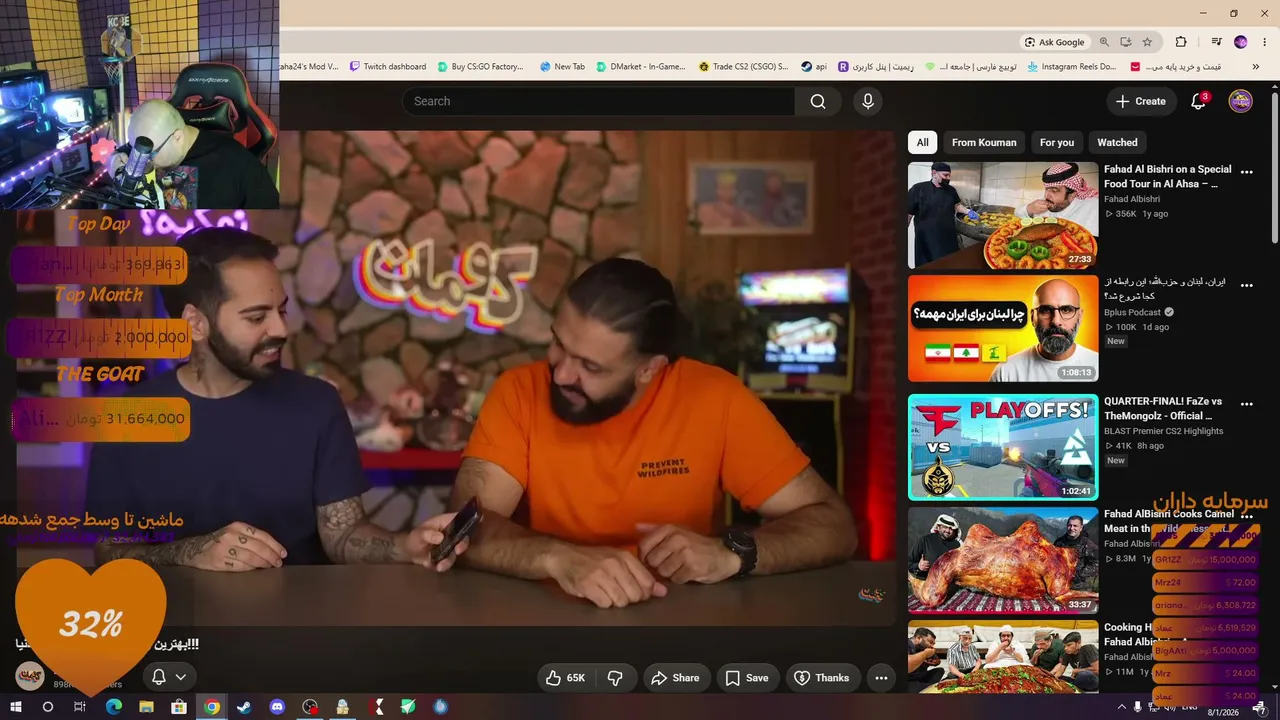Open the Fahad Al Bishri food tour thumbnail
Image resolution: width=1280 pixels, height=720 pixels.
tap(1003, 216)
